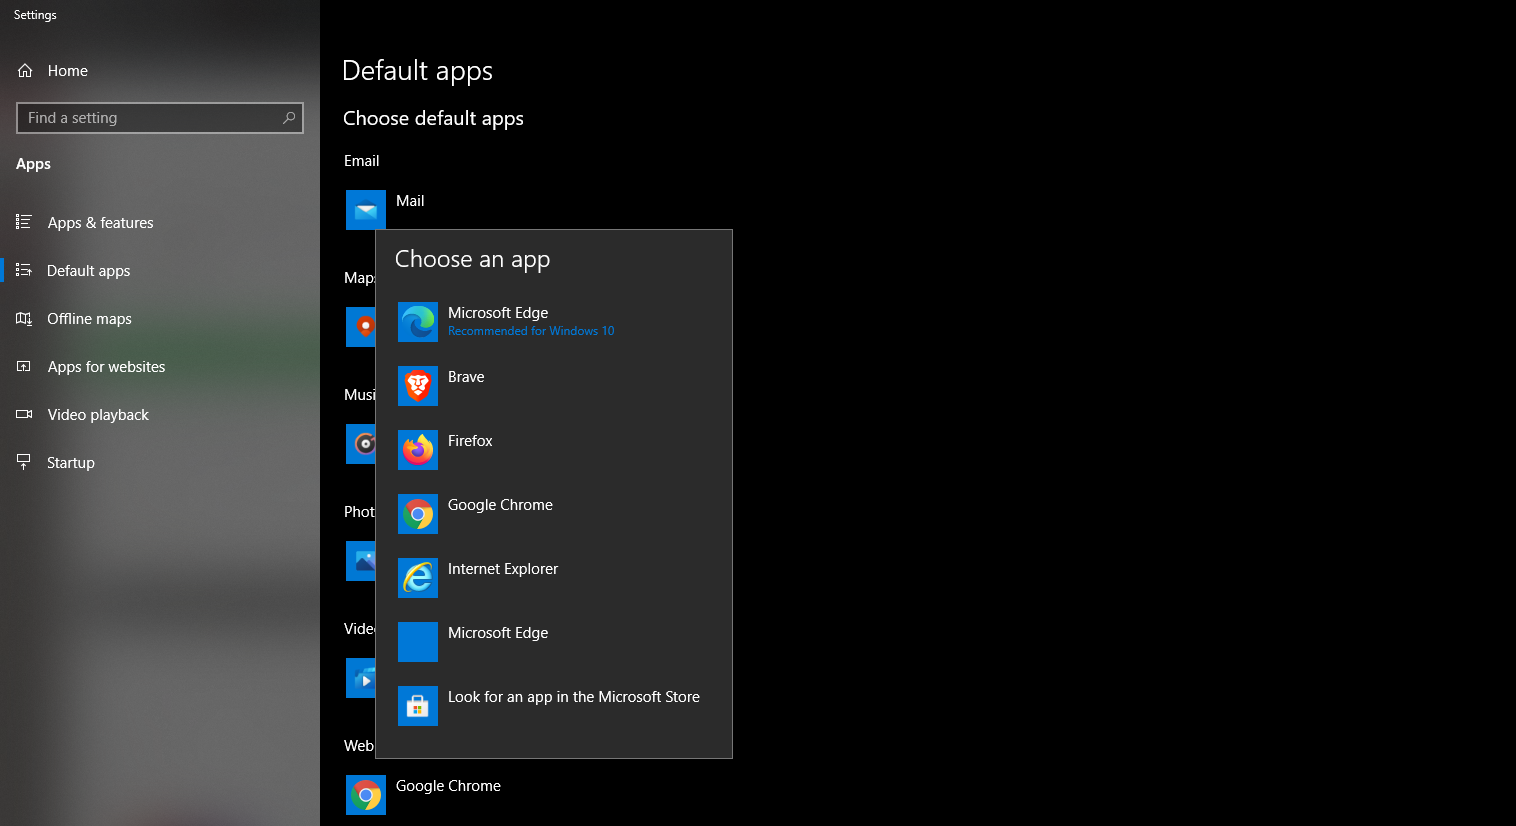
Task: Click the Mail app icon under Email
Action: (x=365, y=210)
